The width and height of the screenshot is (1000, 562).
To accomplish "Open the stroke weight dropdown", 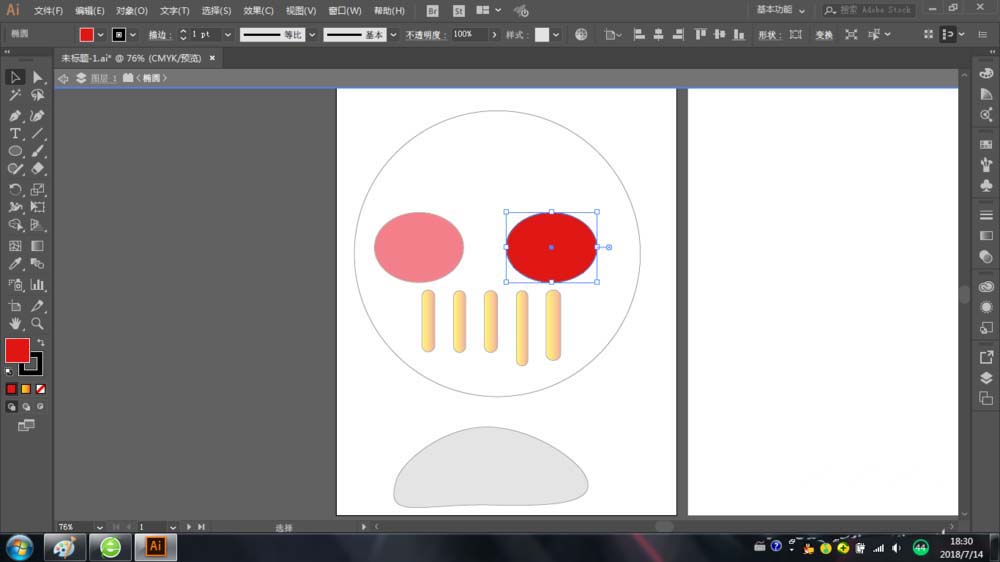I will [x=228, y=34].
